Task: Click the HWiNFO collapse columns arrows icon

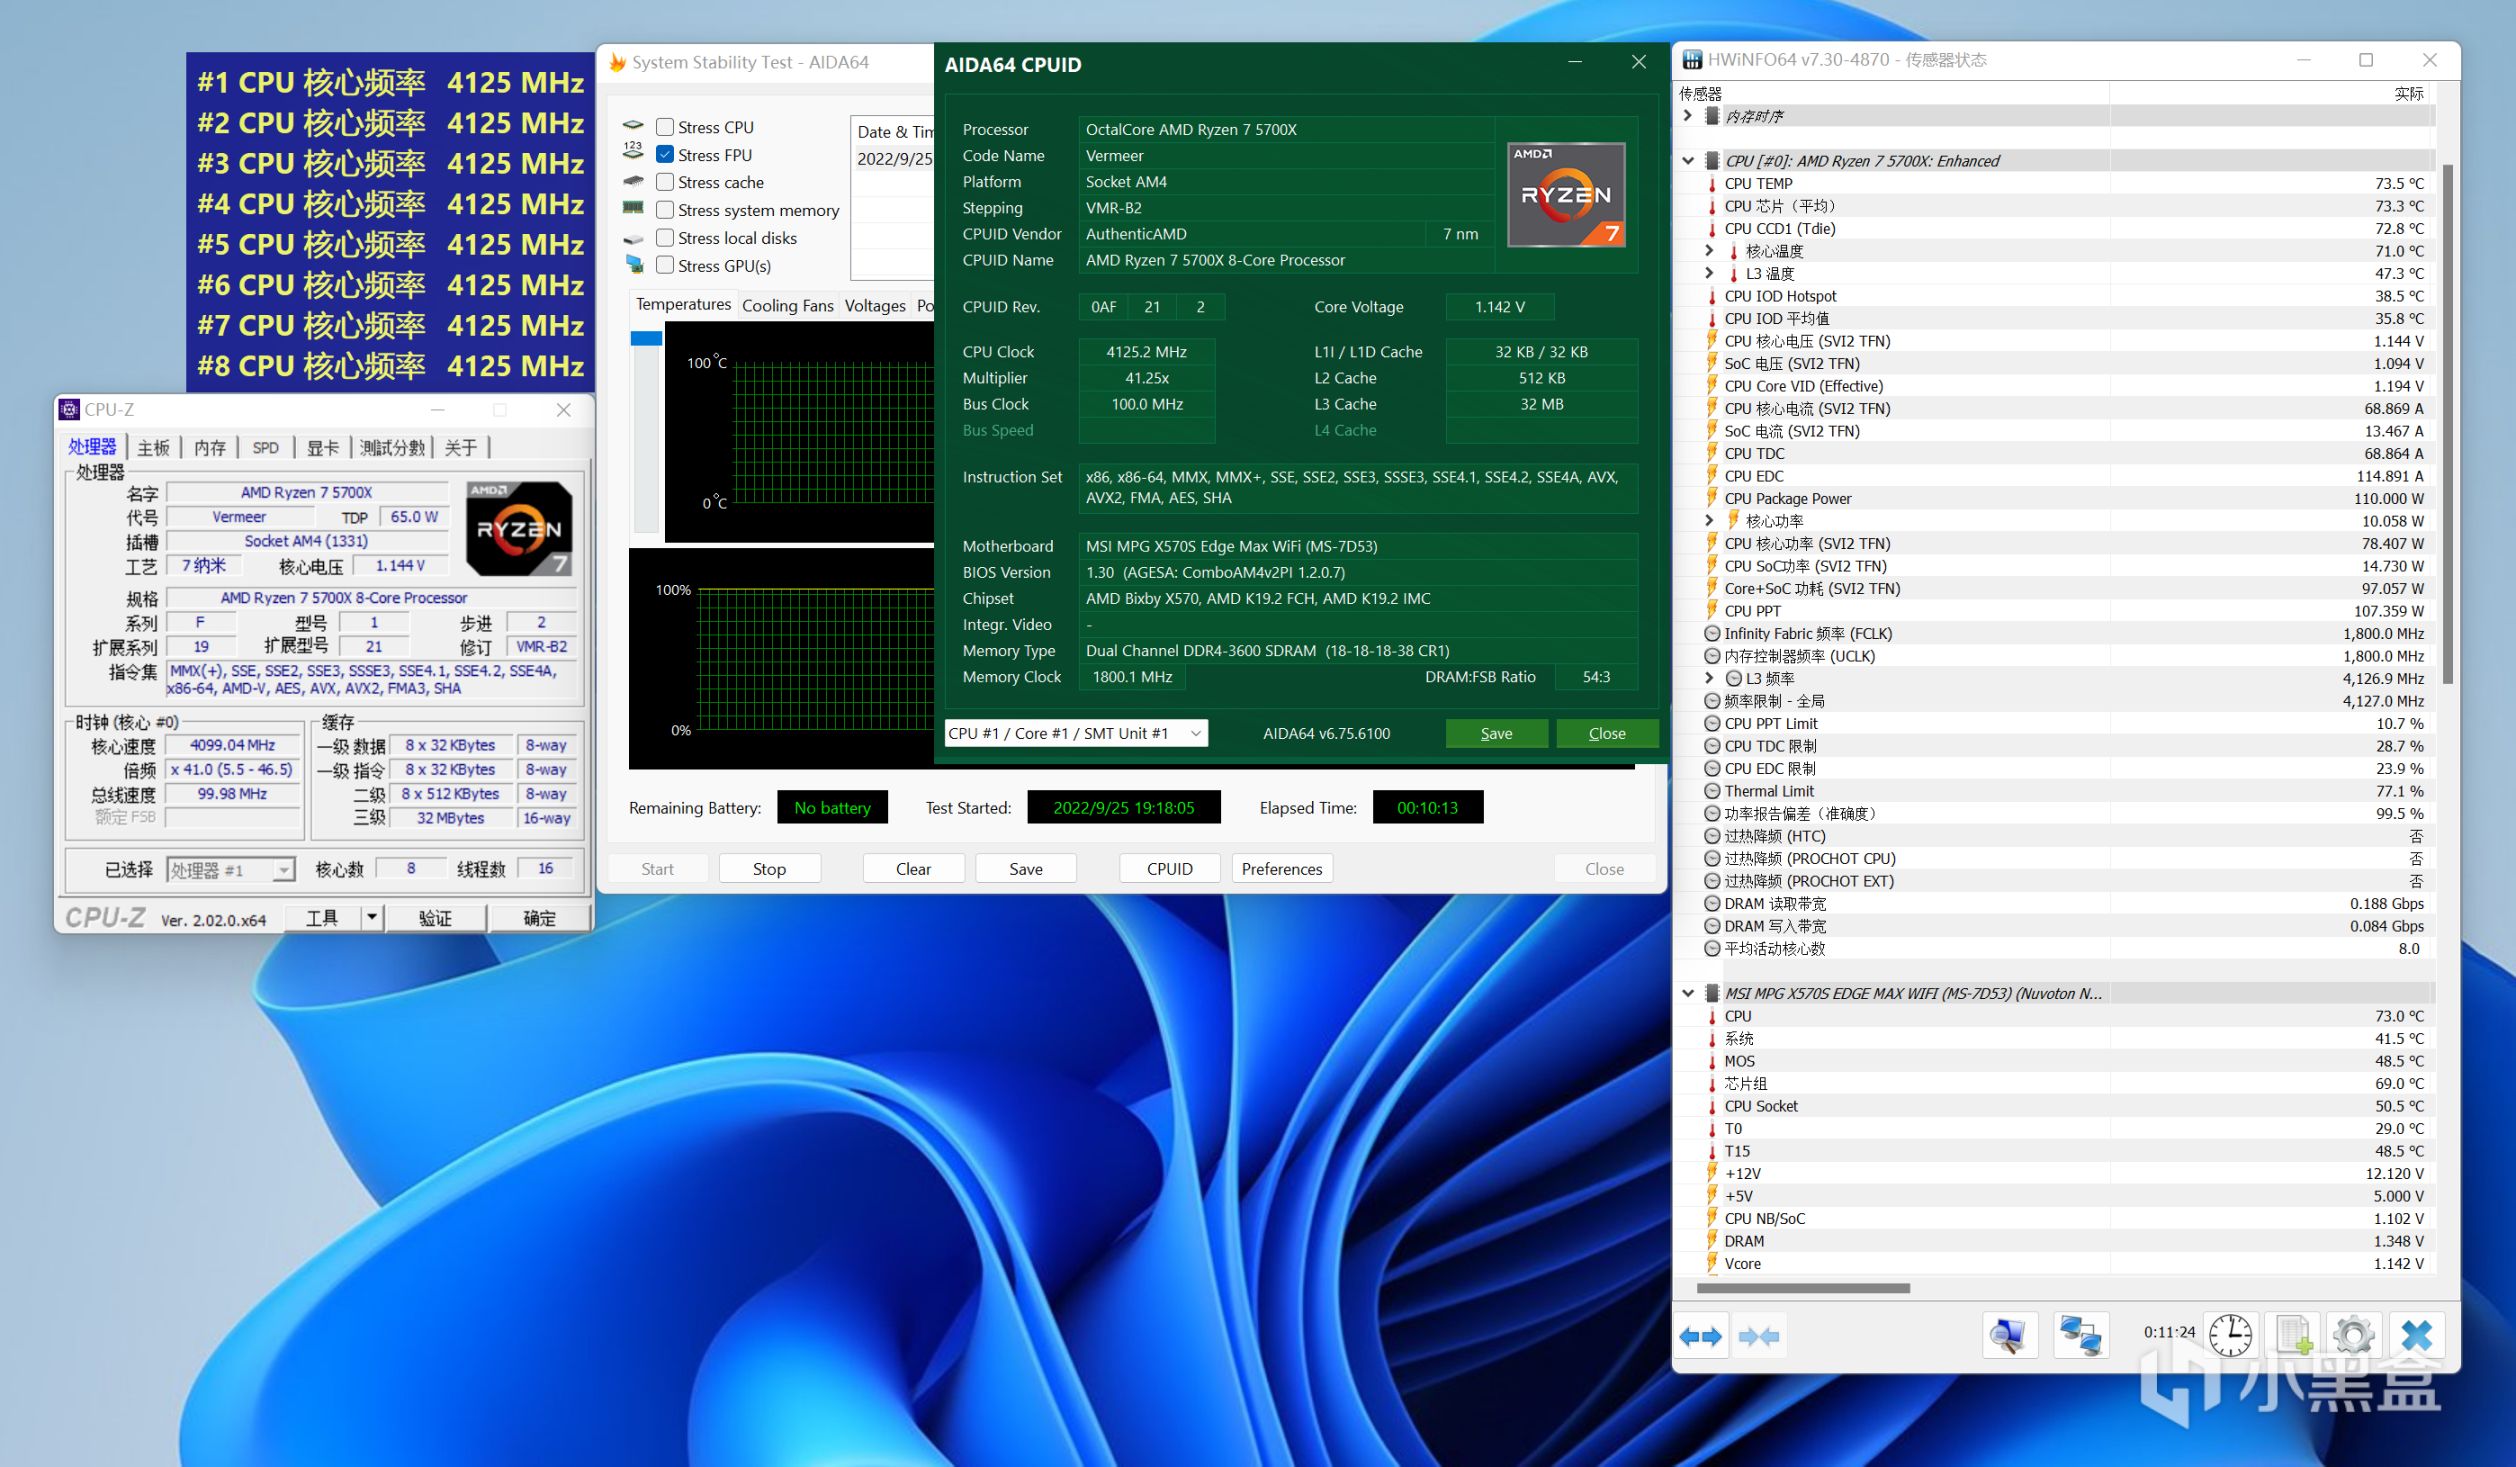Action: click(1758, 1336)
